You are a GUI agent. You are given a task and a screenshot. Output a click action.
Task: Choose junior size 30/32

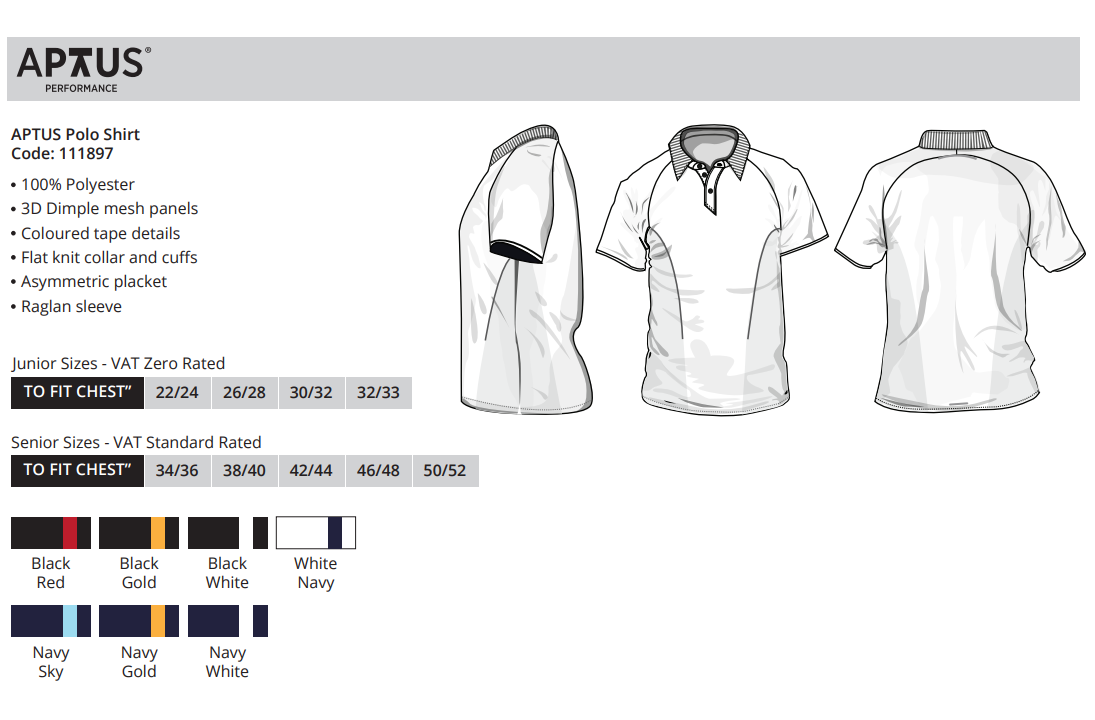pos(311,392)
